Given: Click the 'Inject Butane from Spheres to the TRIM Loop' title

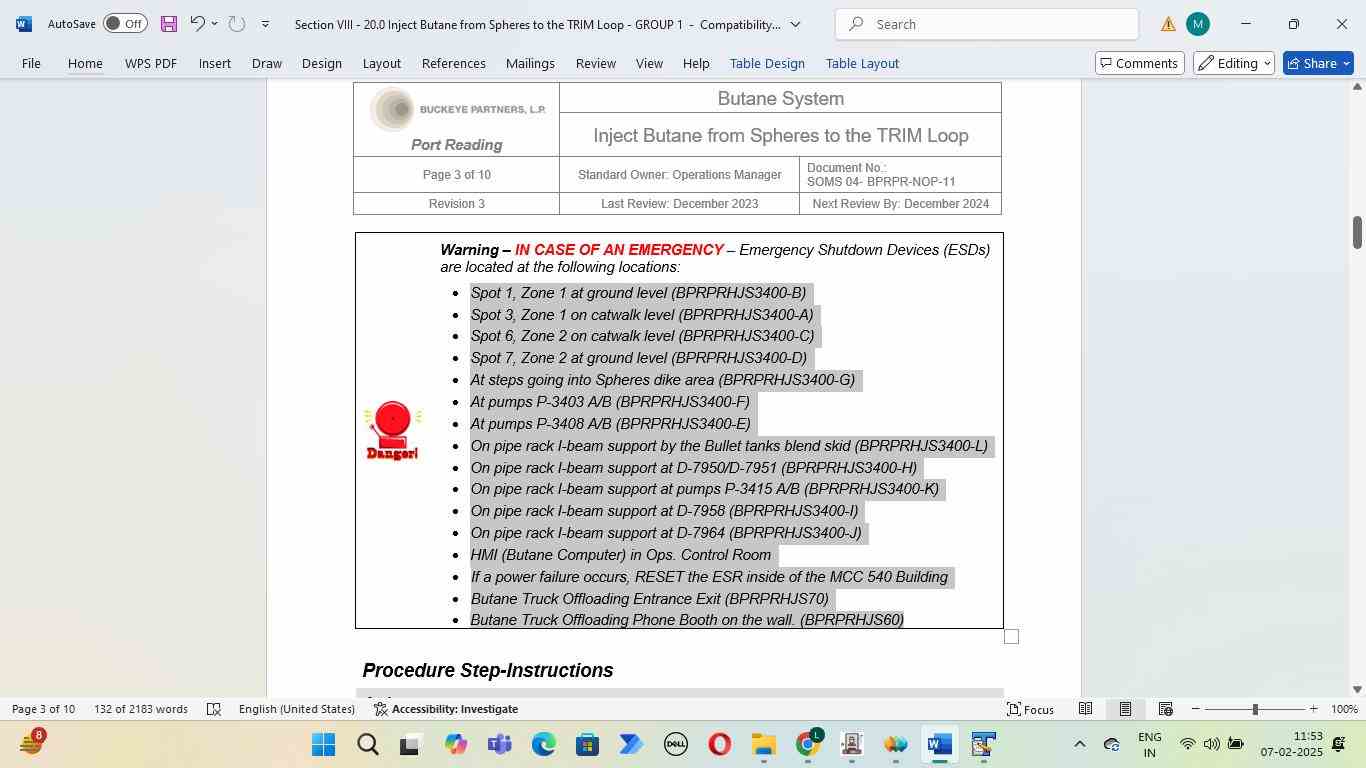Looking at the screenshot, I should [781, 136].
